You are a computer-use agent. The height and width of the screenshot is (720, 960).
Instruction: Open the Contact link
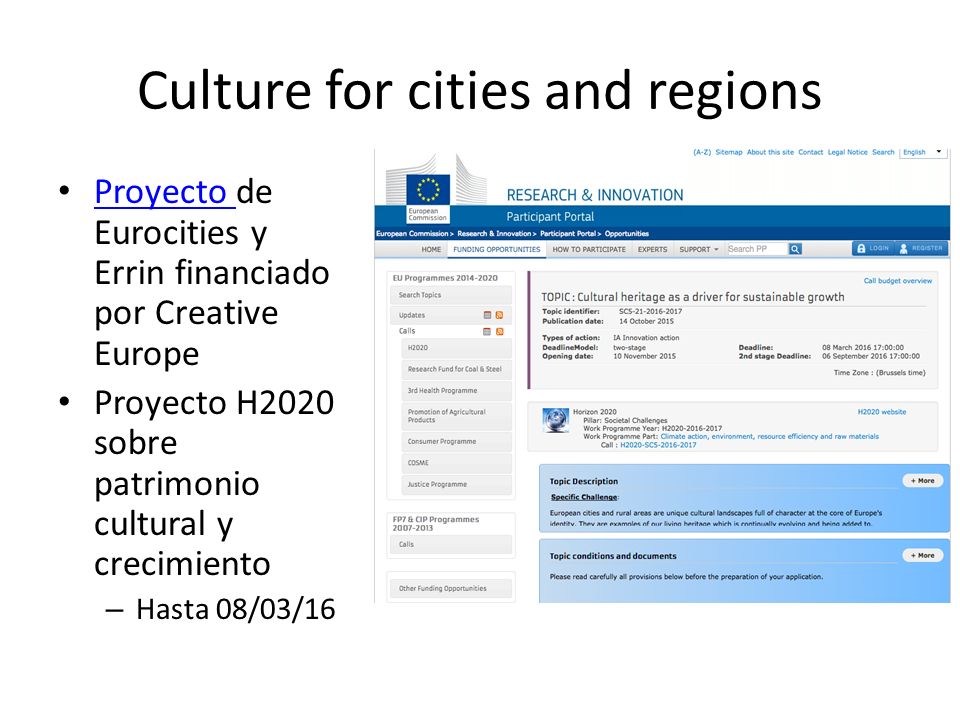(811, 152)
